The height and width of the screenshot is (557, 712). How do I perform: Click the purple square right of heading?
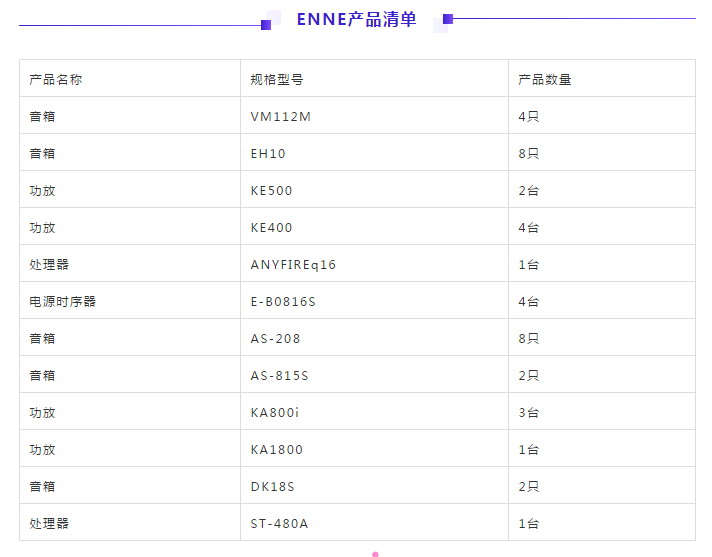[448, 19]
